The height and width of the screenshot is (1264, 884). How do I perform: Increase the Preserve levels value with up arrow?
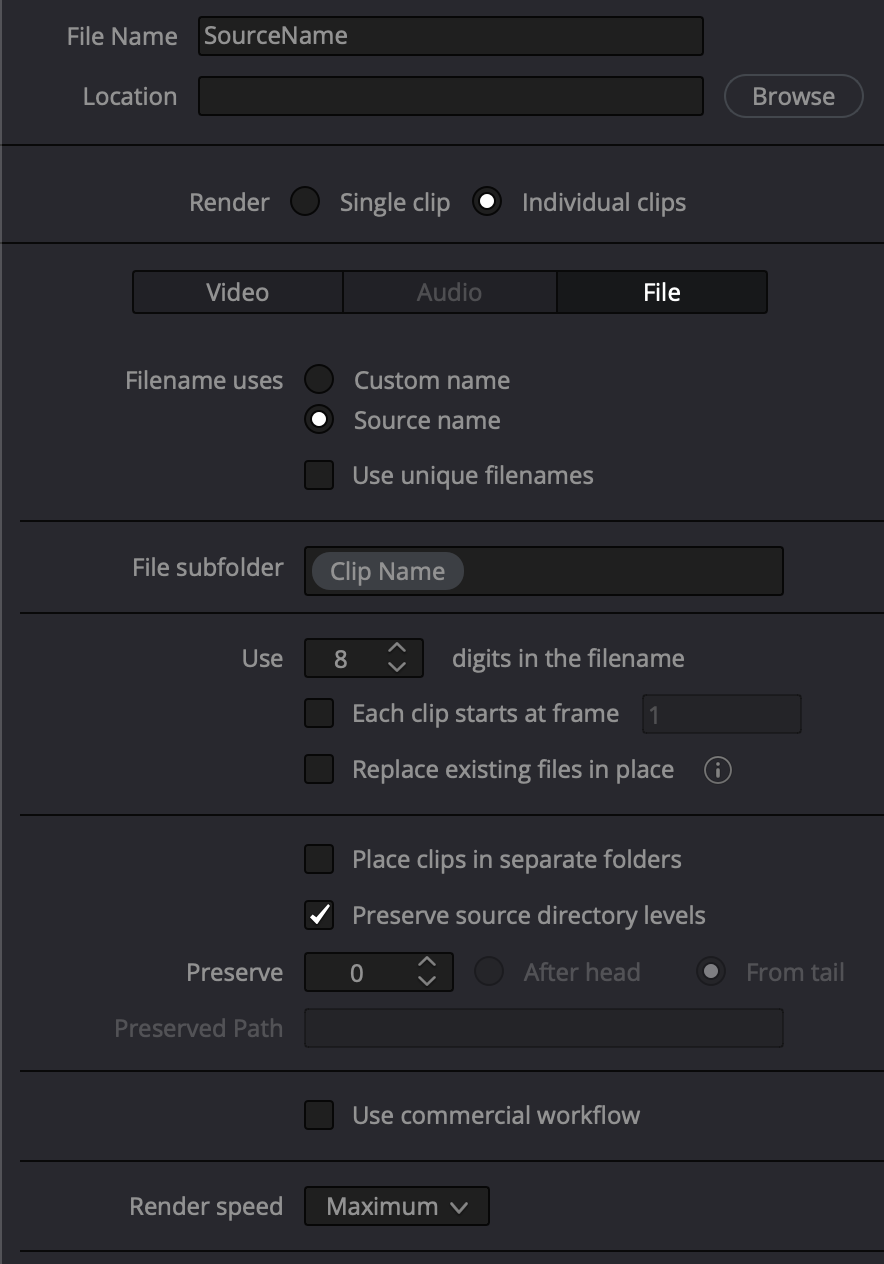pyautogui.click(x=427, y=963)
